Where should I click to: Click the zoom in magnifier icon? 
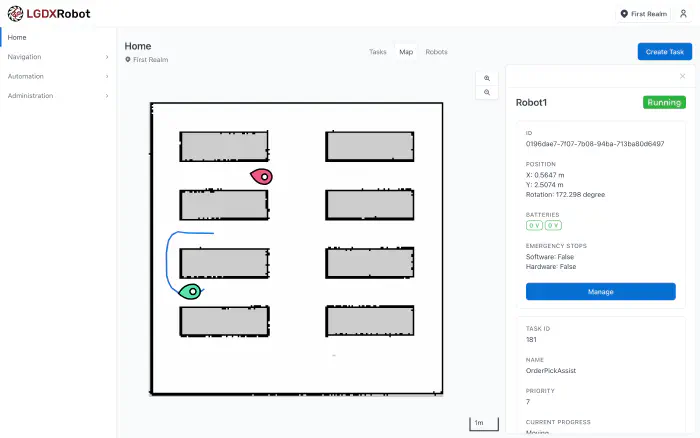pyautogui.click(x=487, y=78)
